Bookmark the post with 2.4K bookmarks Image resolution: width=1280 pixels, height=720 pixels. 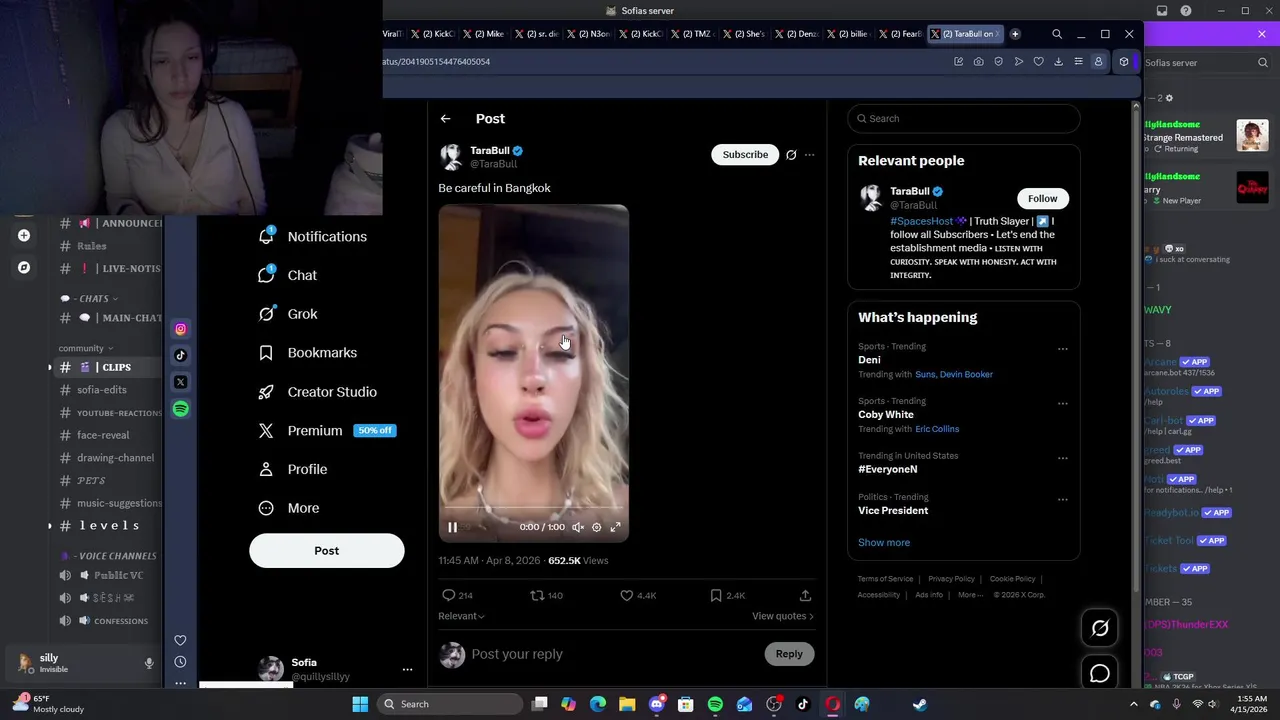point(727,596)
